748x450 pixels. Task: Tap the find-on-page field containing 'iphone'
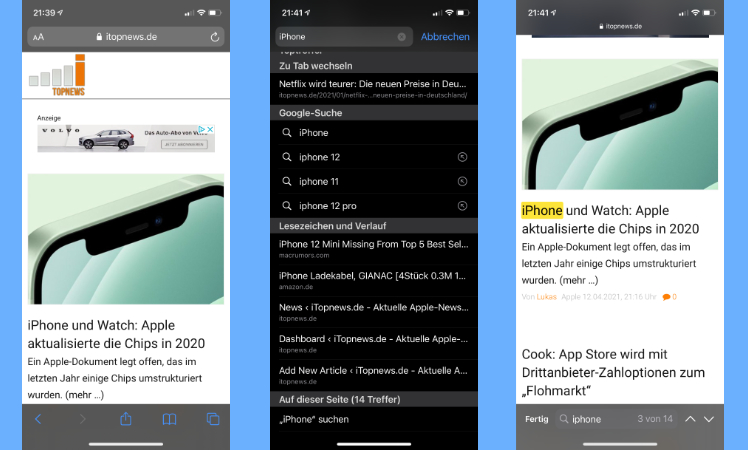[600, 419]
